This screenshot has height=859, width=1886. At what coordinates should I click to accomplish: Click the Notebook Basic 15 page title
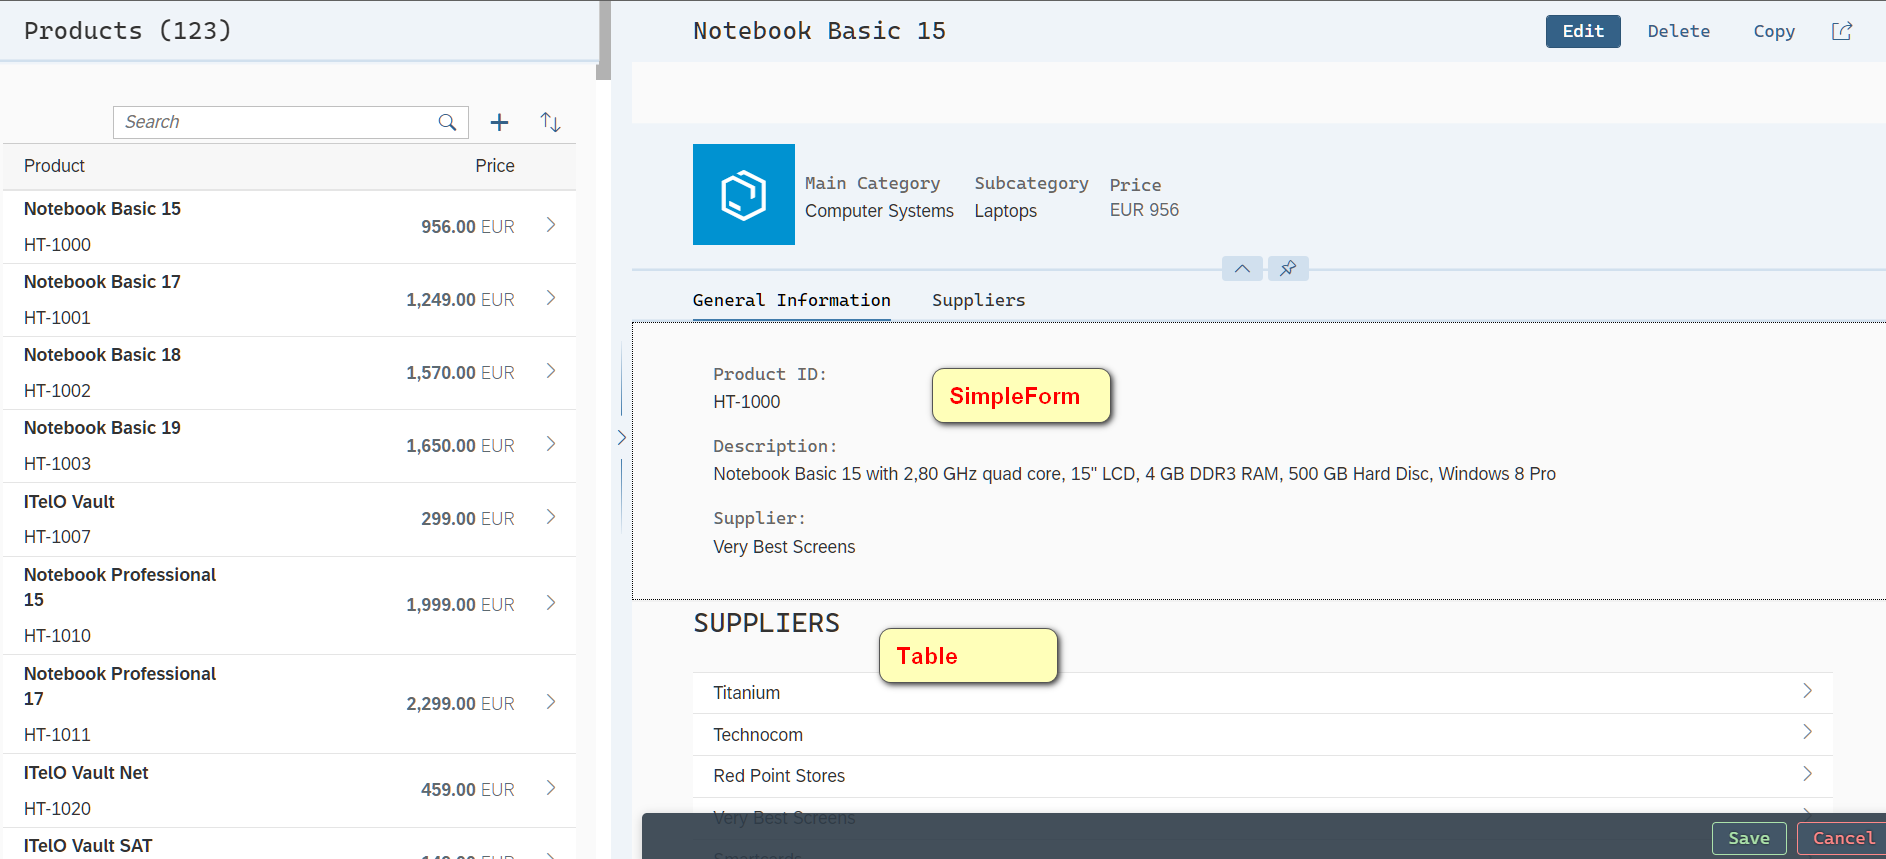pos(820,31)
